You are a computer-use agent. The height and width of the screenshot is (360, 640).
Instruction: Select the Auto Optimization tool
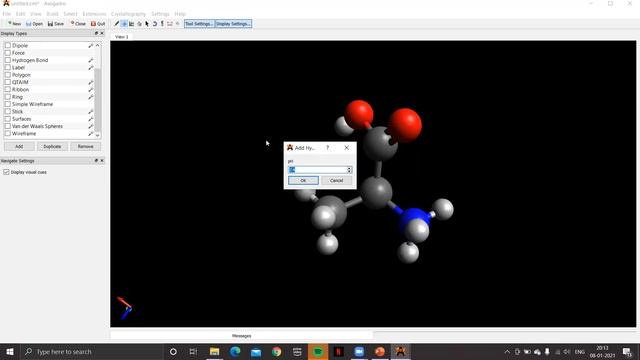click(x=162, y=24)
